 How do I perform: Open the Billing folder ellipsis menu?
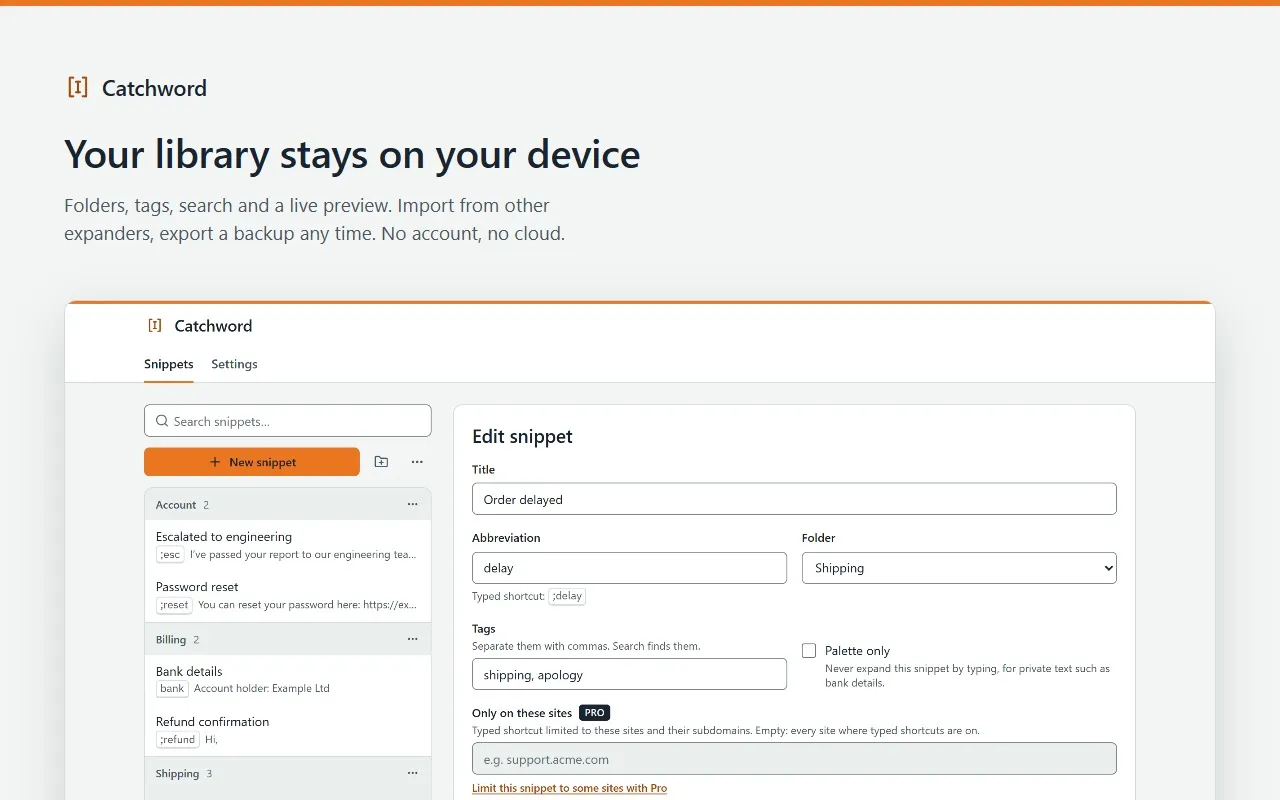[412, 639]
